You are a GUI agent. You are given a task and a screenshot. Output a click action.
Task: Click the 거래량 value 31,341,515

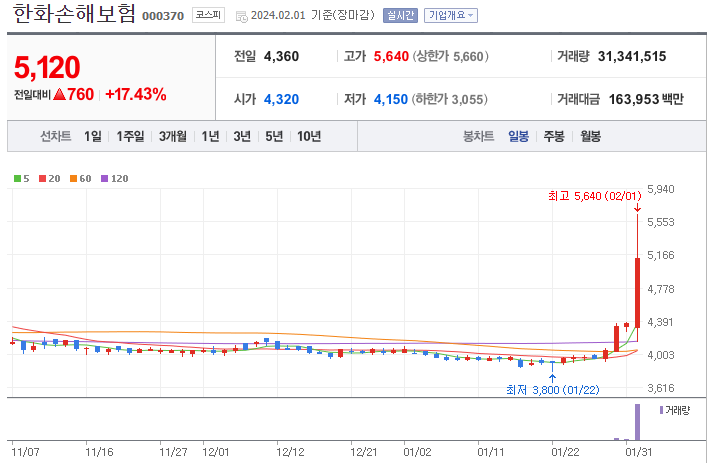pyautogui.click(x=632, y=56)
